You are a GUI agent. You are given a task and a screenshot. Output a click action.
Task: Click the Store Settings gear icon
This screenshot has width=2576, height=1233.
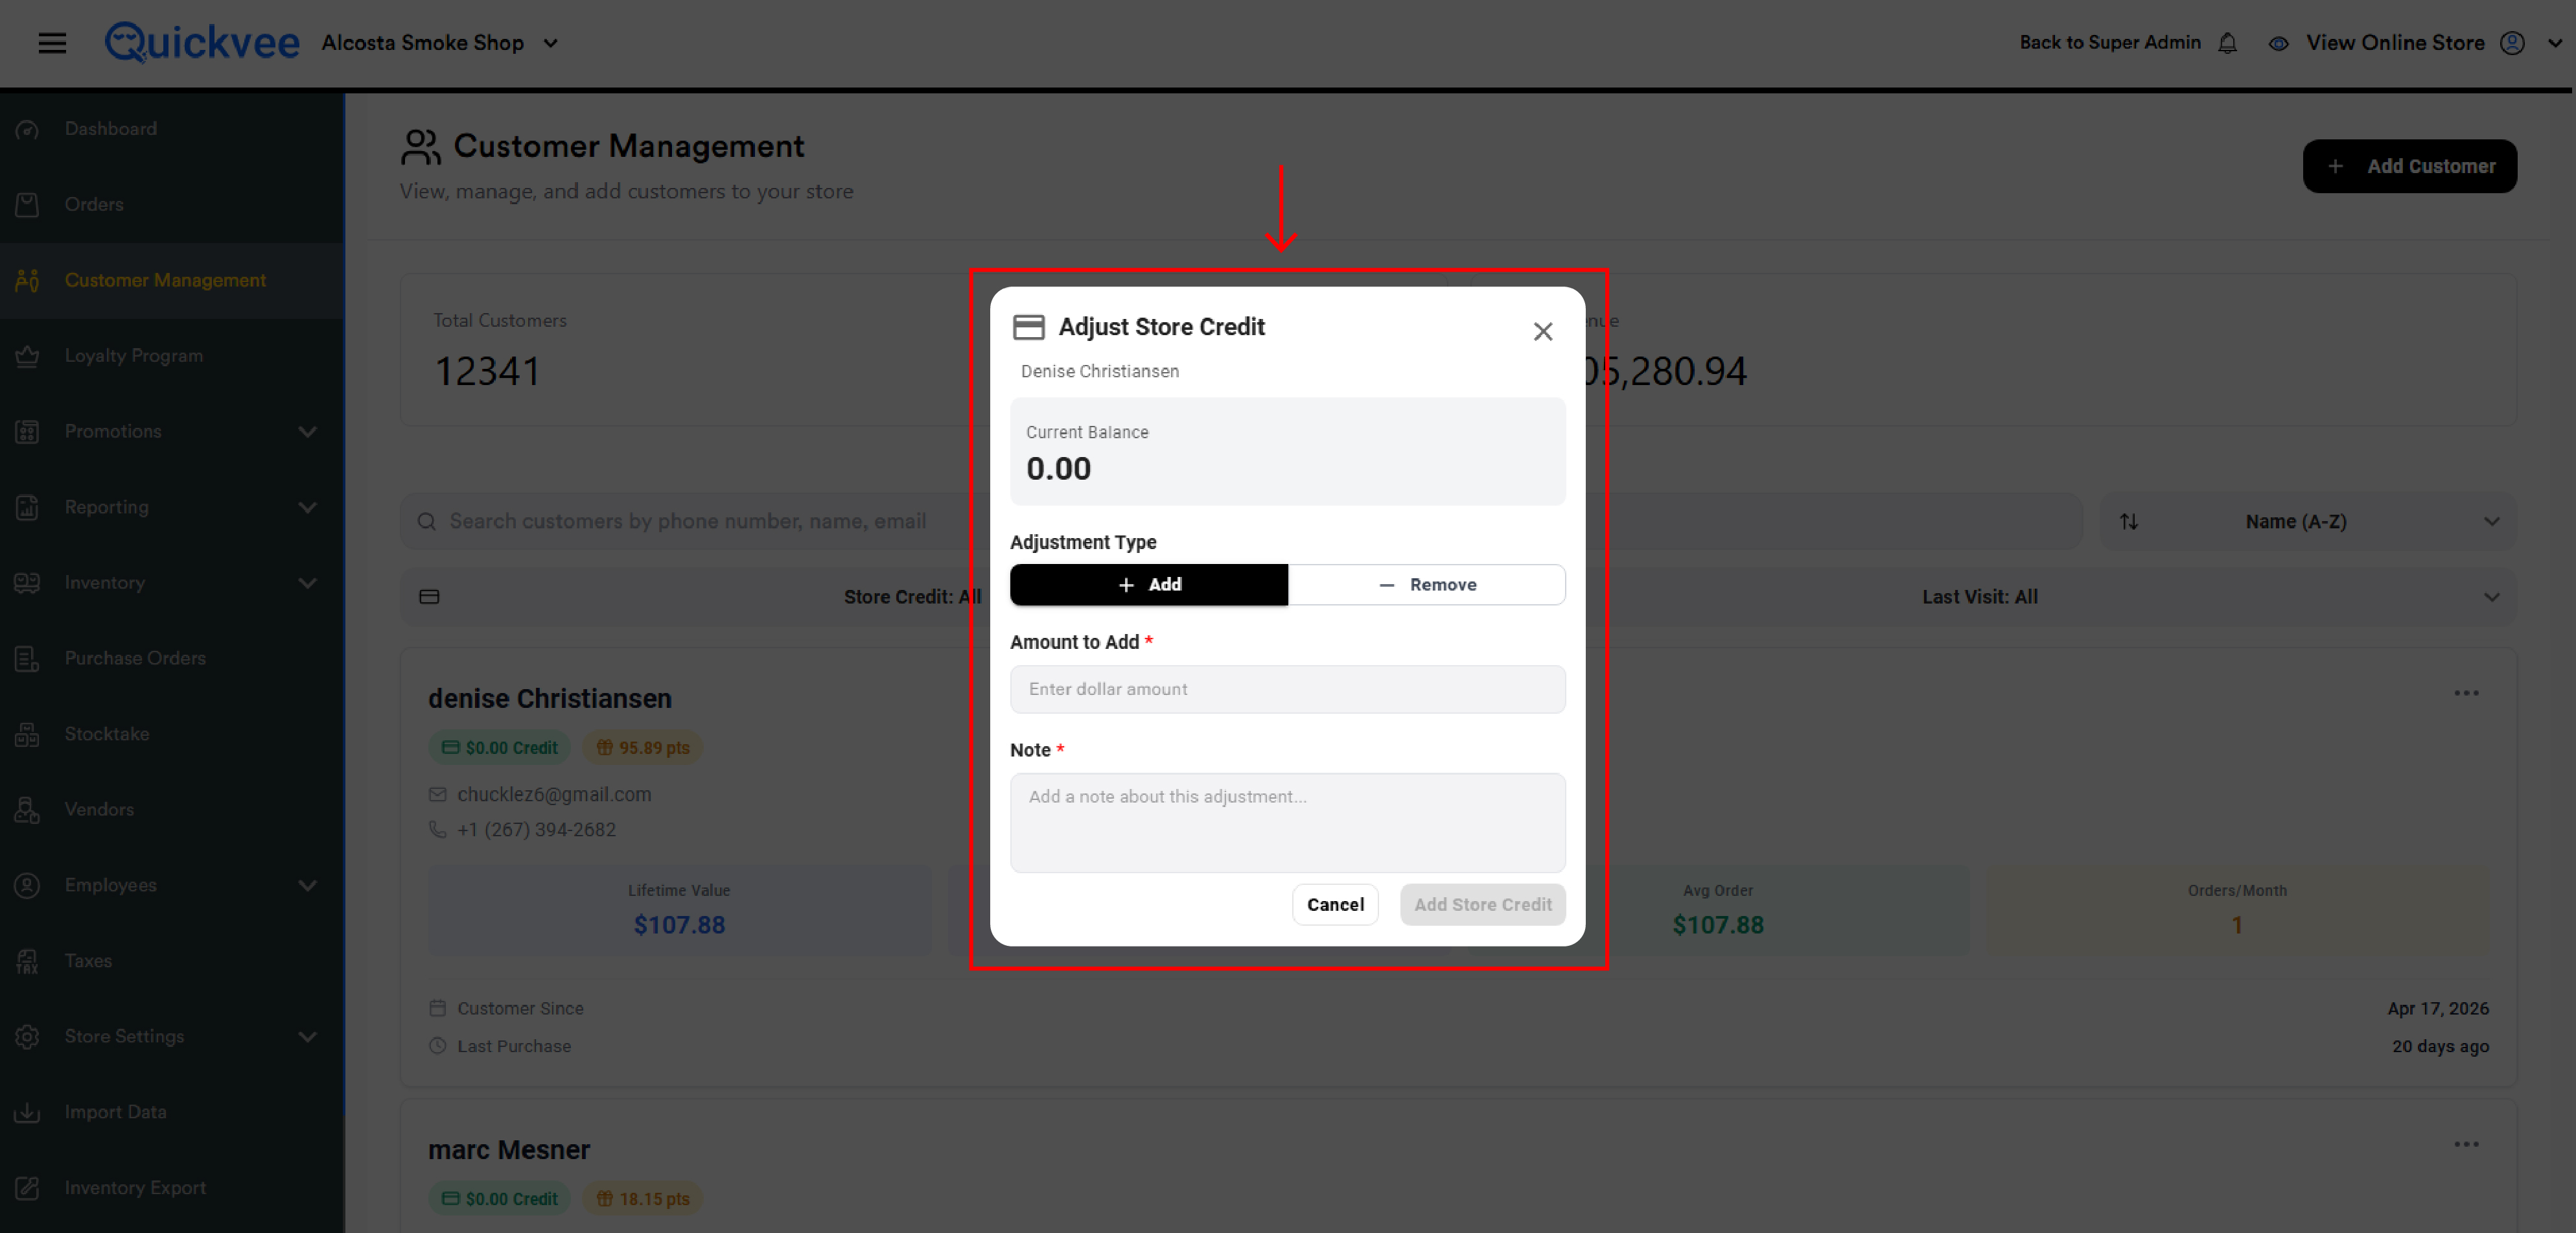27,1037
